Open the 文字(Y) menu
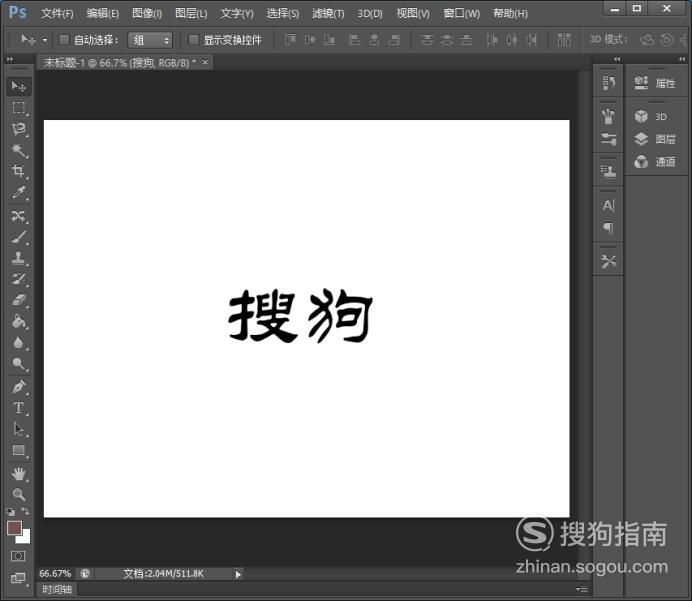 click(x=237, y=13)
